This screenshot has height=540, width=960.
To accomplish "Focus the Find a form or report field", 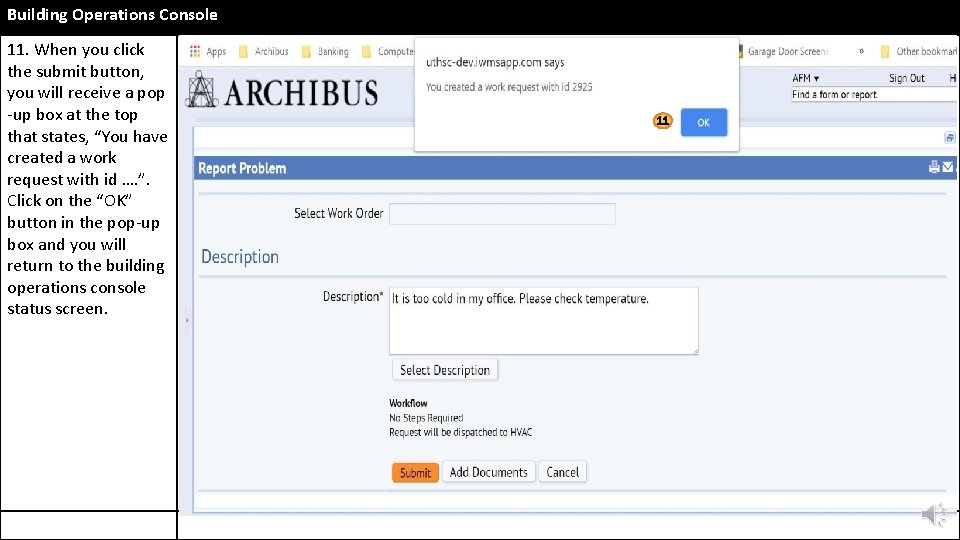I will coord(874,95).
